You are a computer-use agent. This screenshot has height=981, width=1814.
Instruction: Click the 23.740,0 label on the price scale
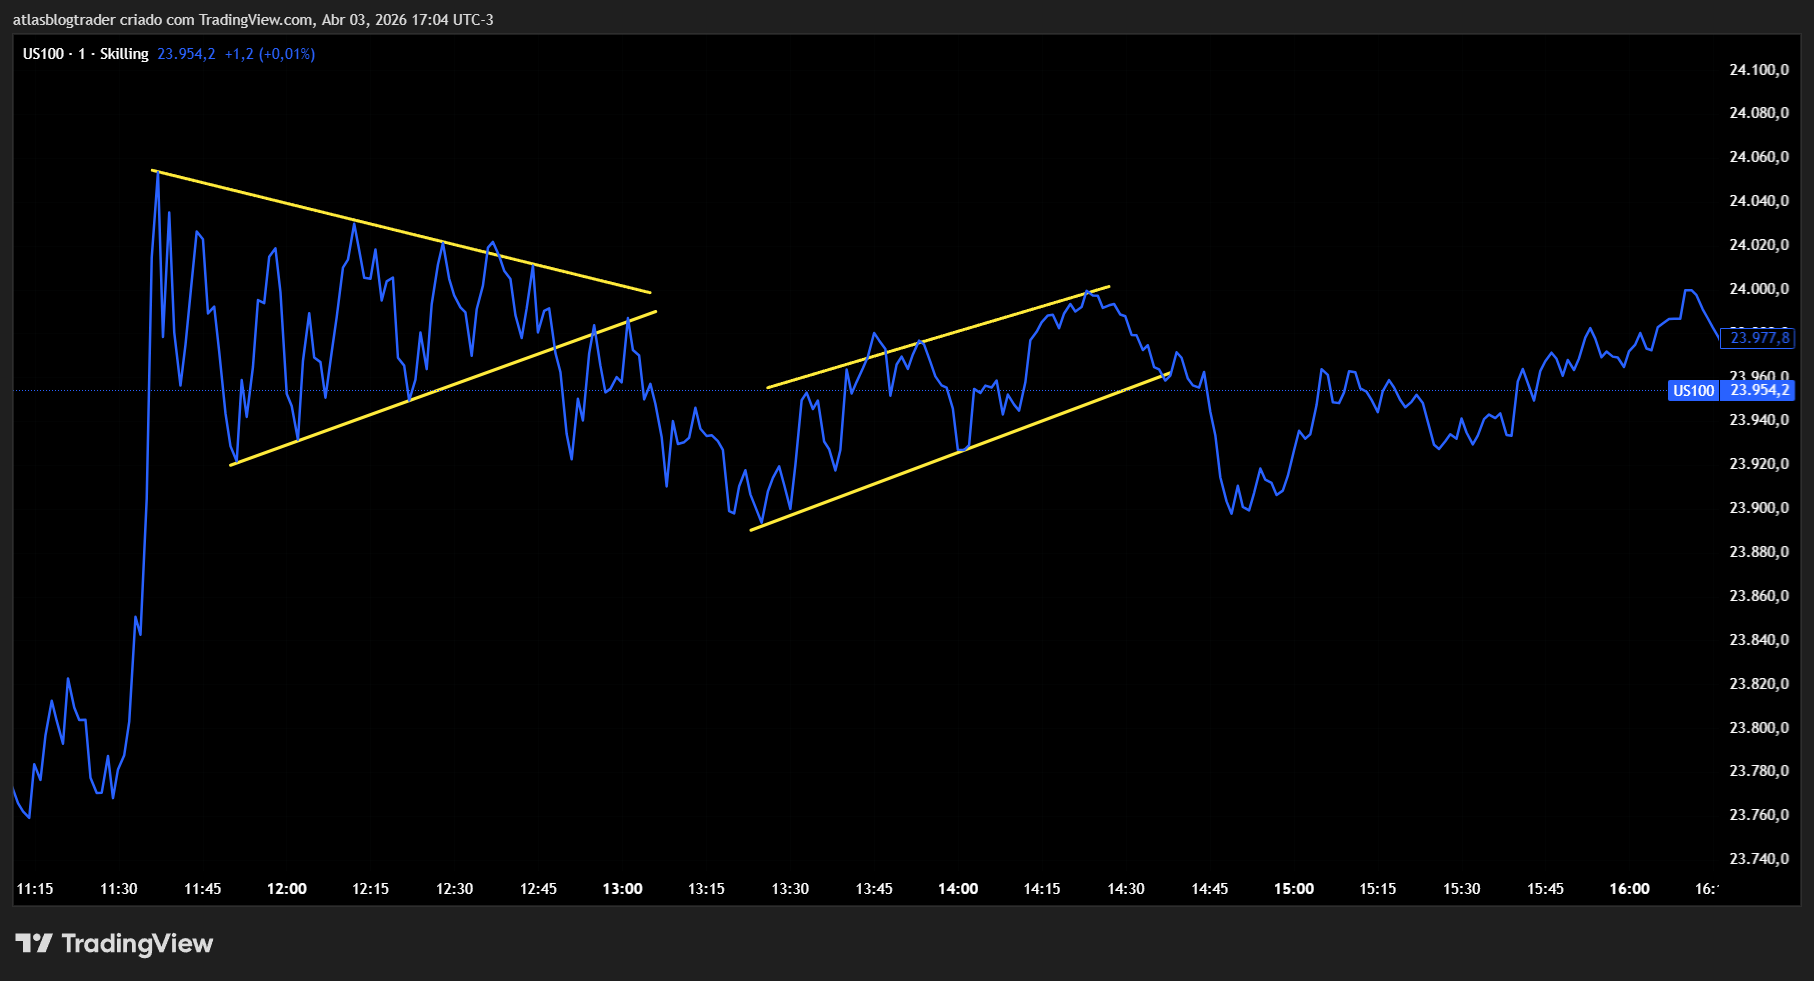(x=1758, y=859)
